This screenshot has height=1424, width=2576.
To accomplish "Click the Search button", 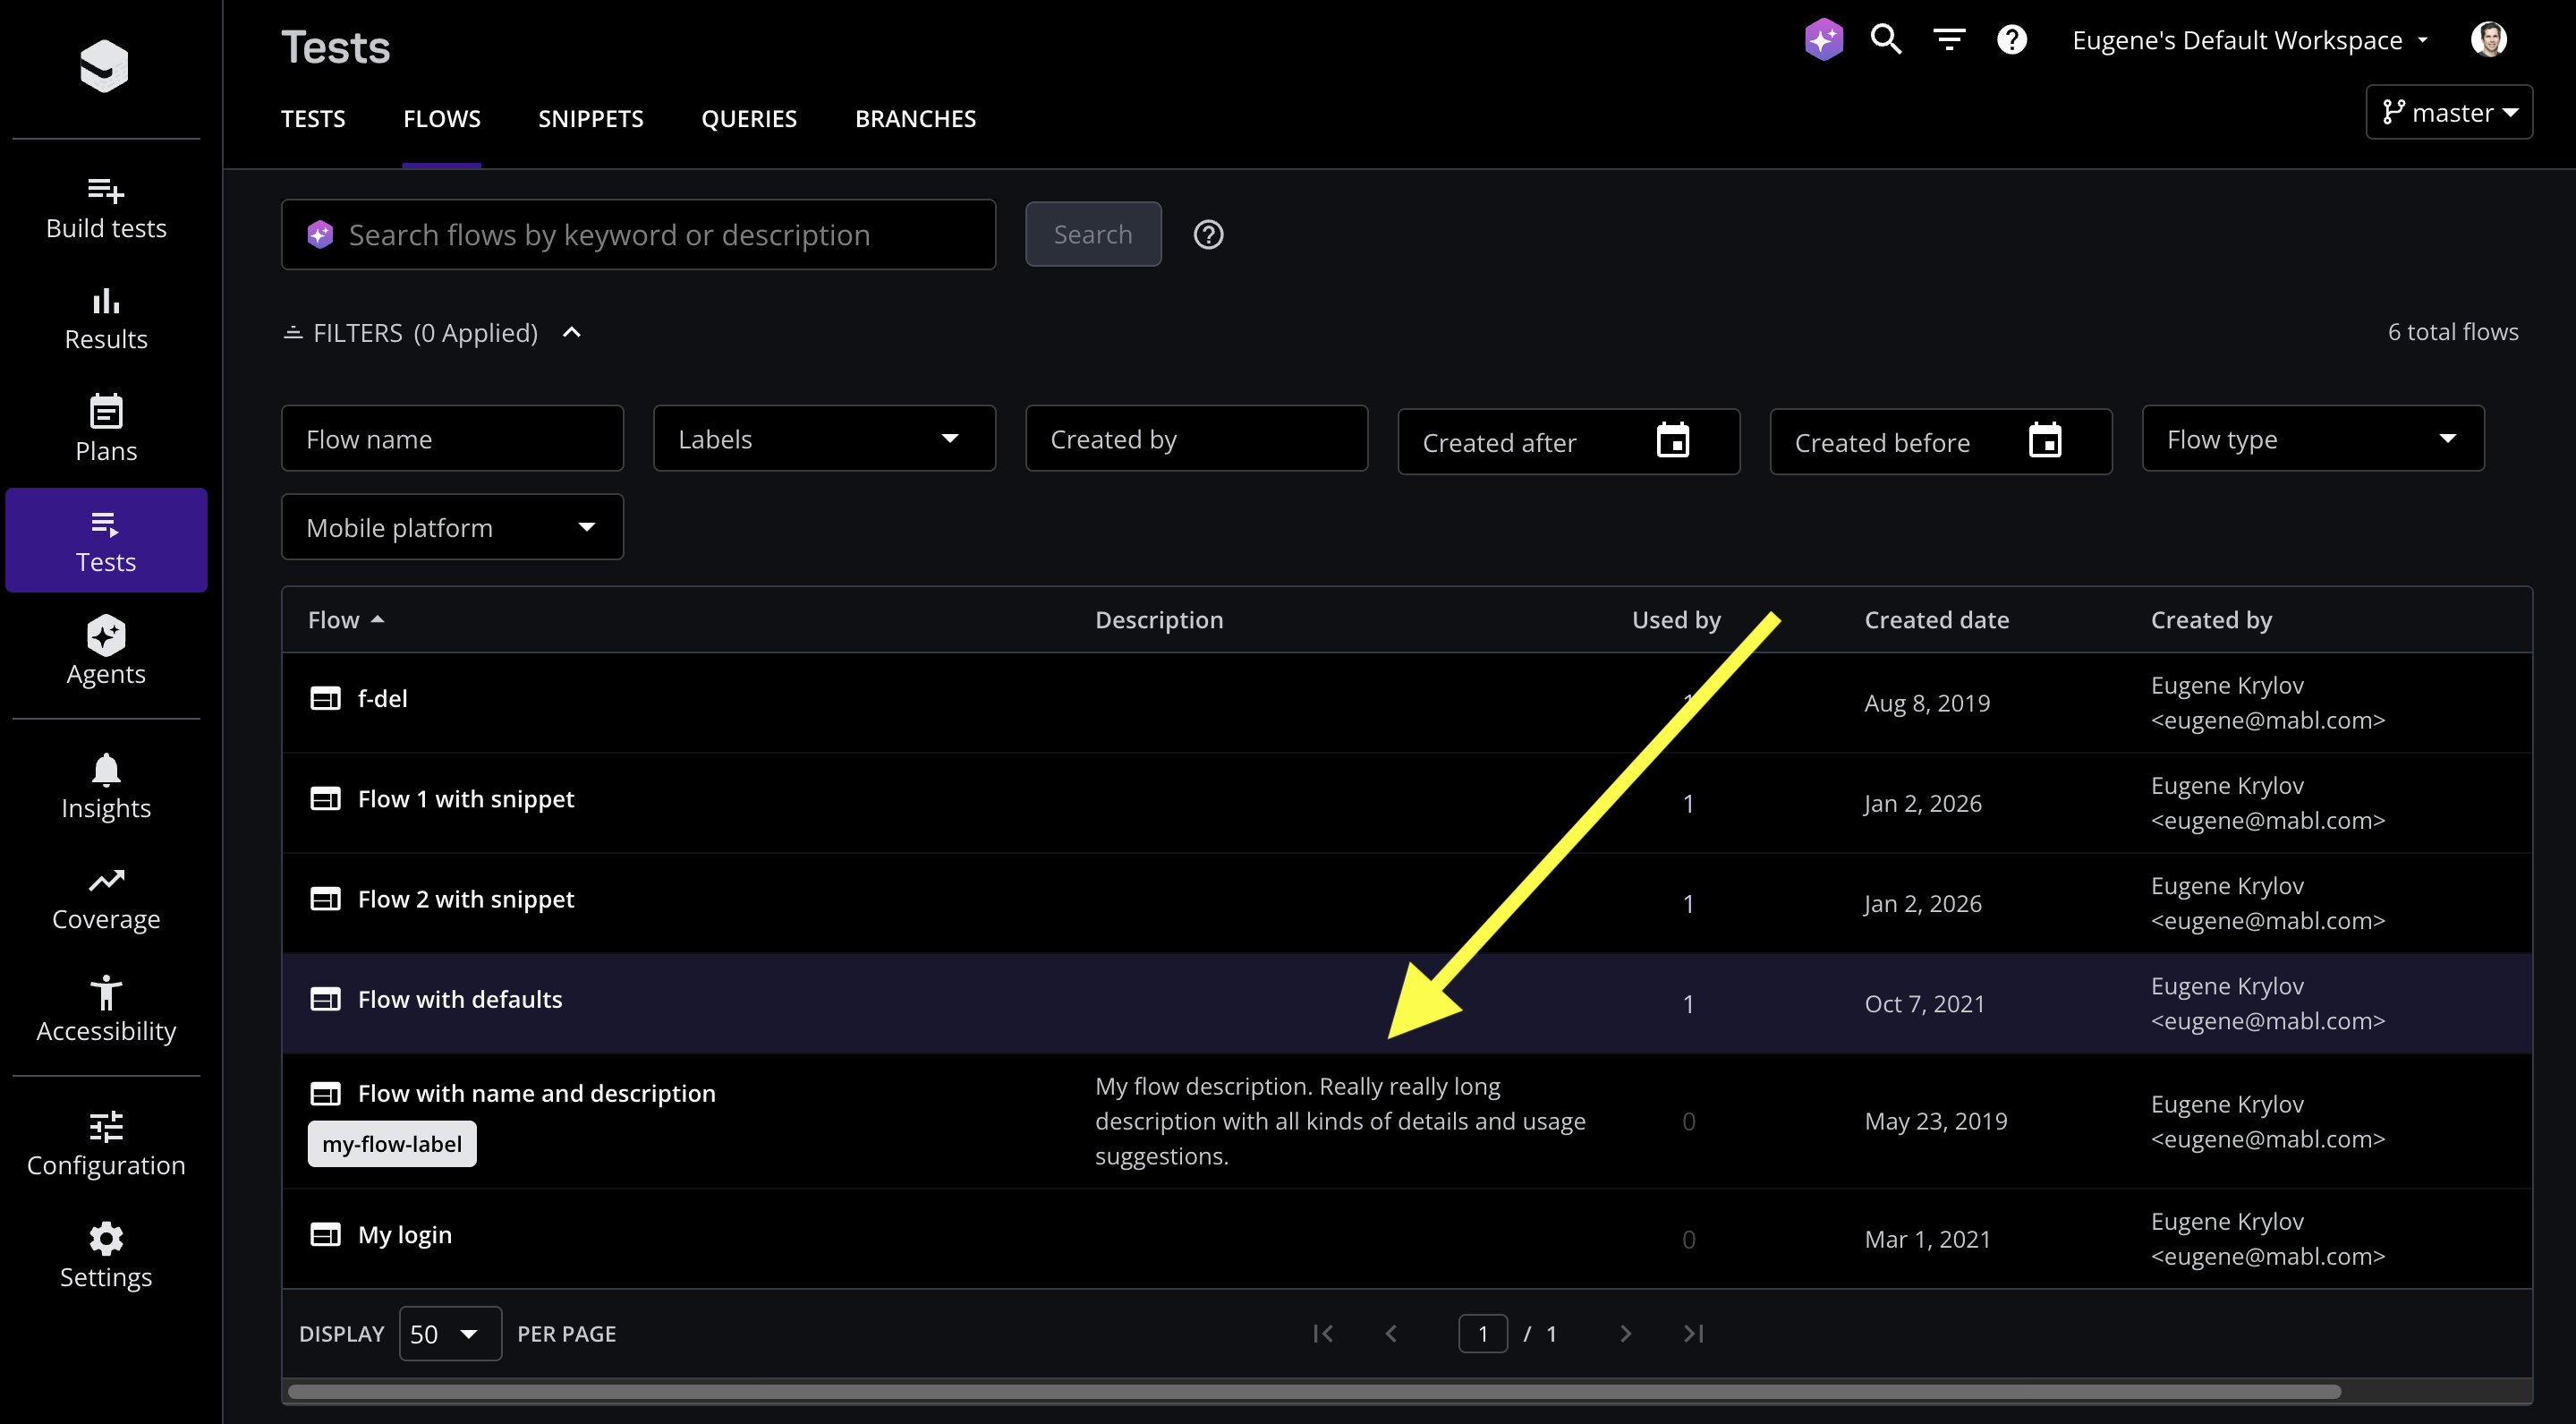I will (x=1093, y=234).
